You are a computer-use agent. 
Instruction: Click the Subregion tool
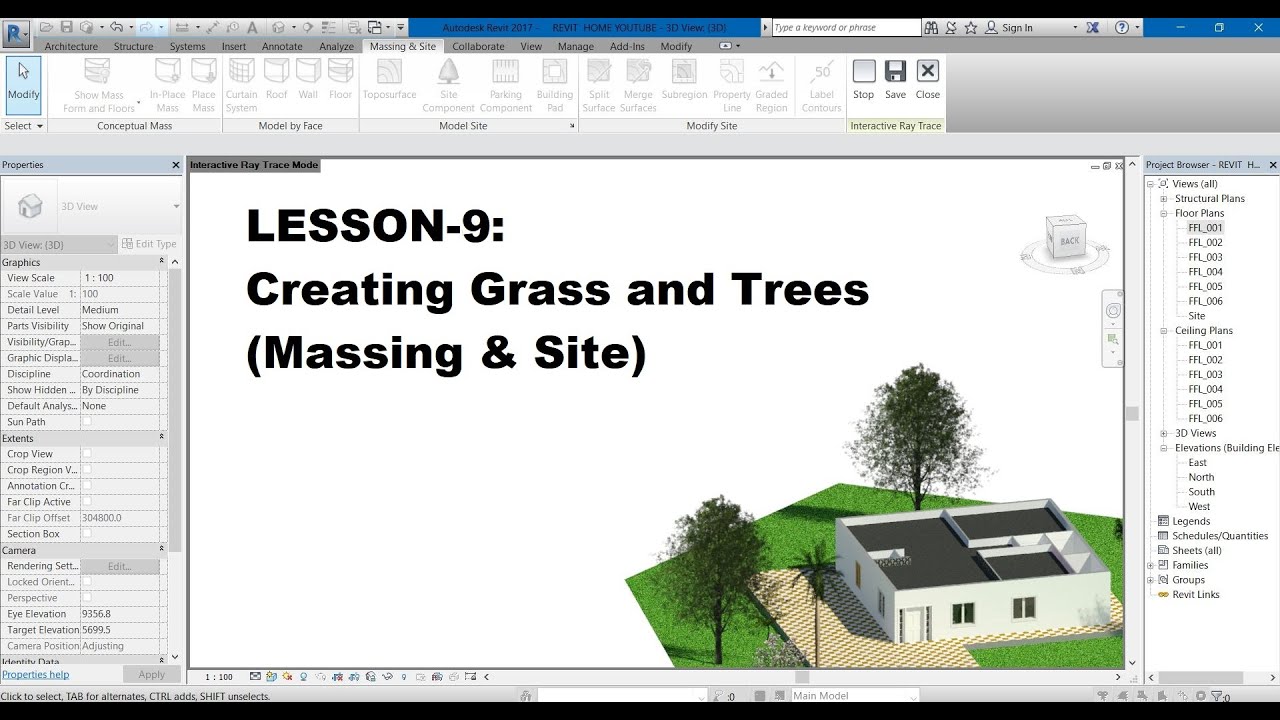pyautogui.click(x=684, y=80)
